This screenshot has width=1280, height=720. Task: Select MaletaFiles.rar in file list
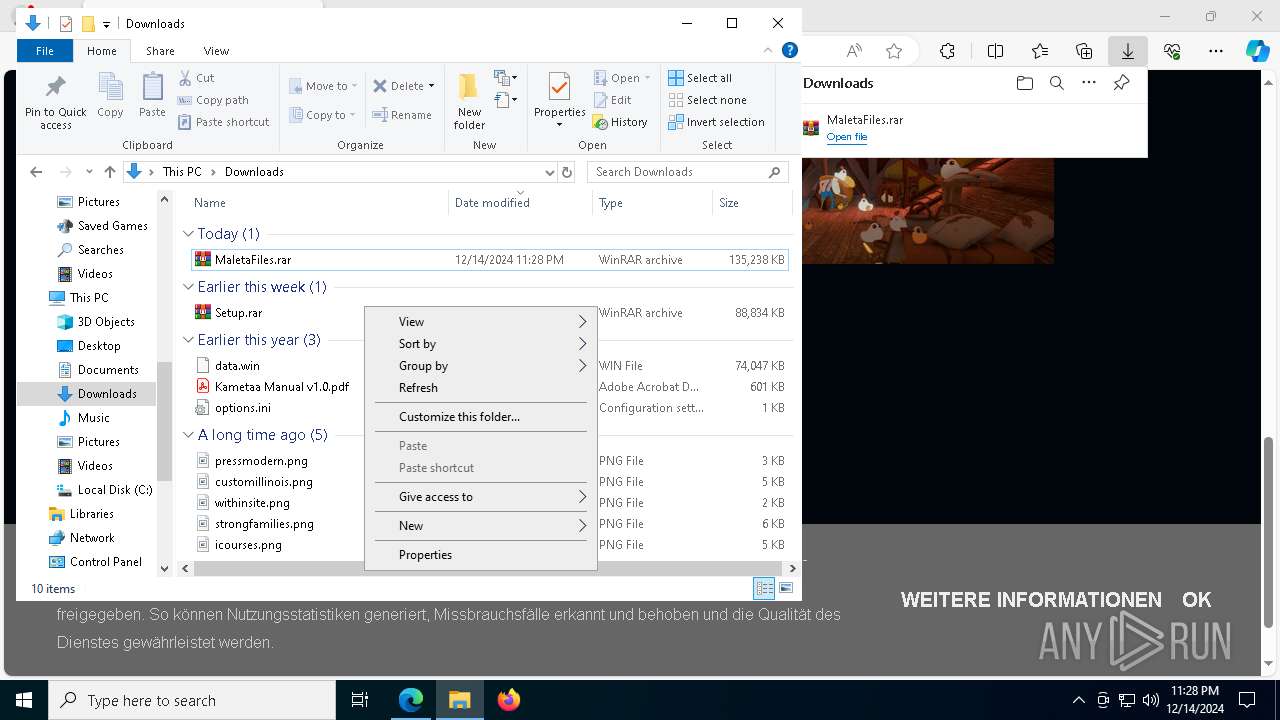click(x=490, y=260)
